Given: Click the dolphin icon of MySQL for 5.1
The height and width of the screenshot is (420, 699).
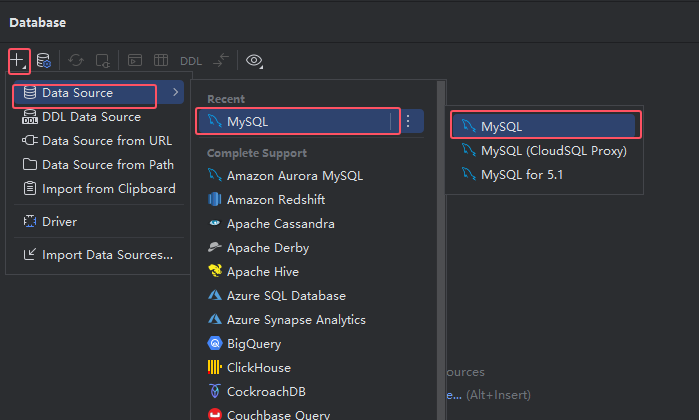Looking at the screenshot, I should point(469,174).
